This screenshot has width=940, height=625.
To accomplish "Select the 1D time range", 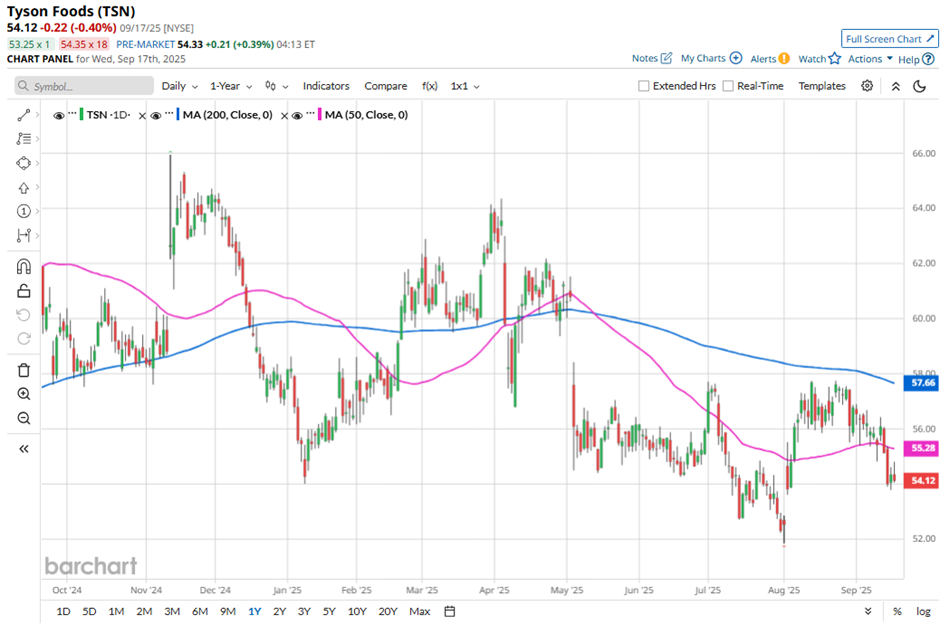I will click(x=63, y=611).
